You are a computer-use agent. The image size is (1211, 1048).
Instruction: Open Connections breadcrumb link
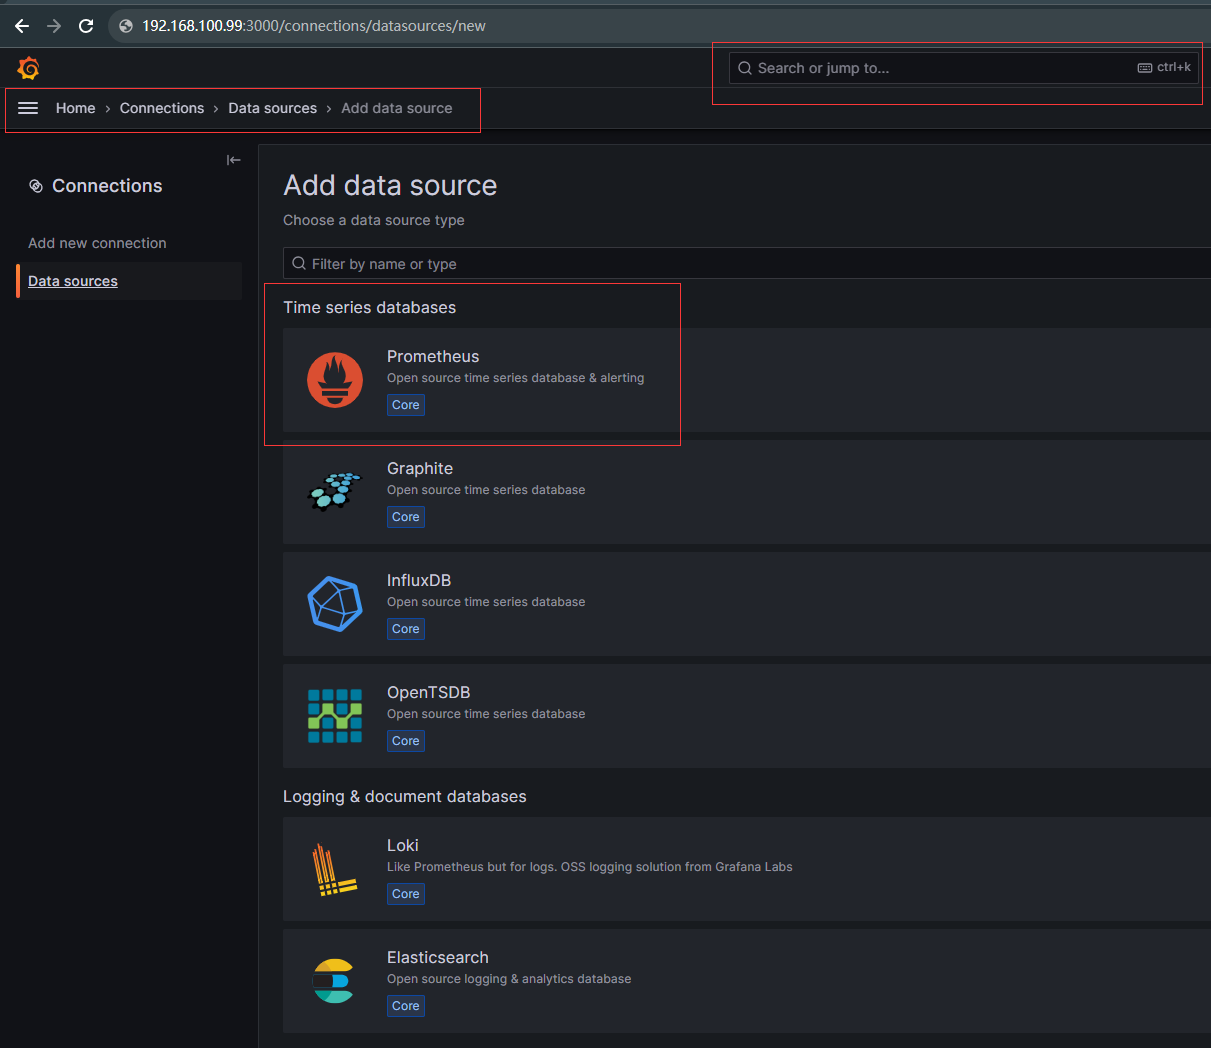tap(162, 108)
